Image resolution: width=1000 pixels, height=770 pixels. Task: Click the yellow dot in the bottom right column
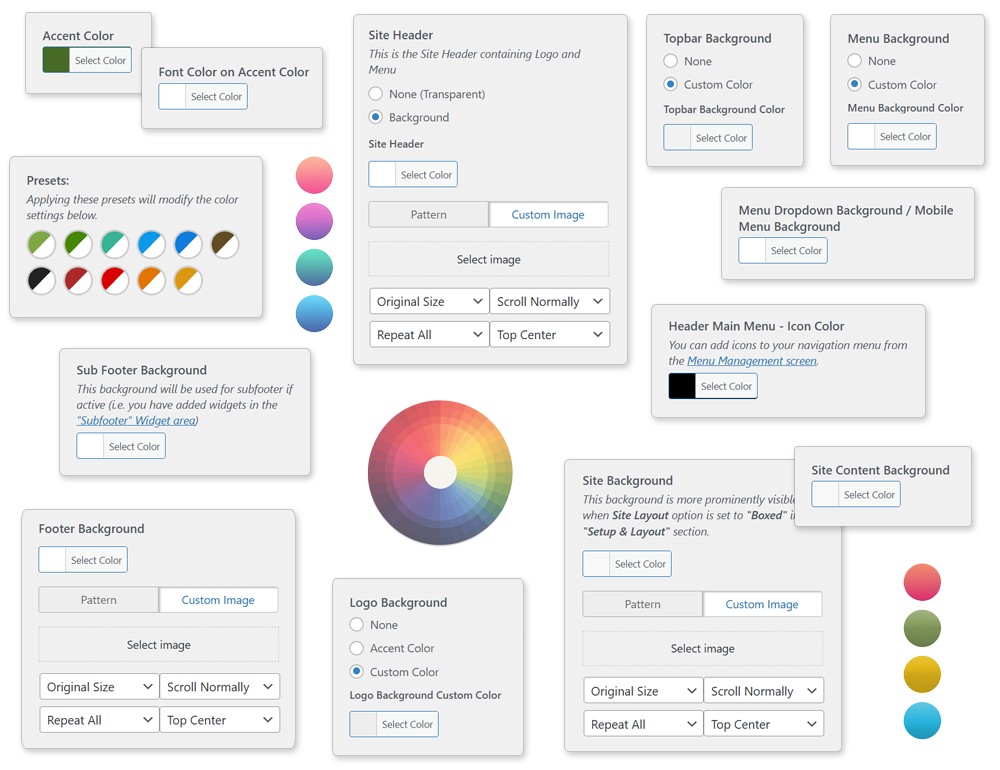click(921, 674)
